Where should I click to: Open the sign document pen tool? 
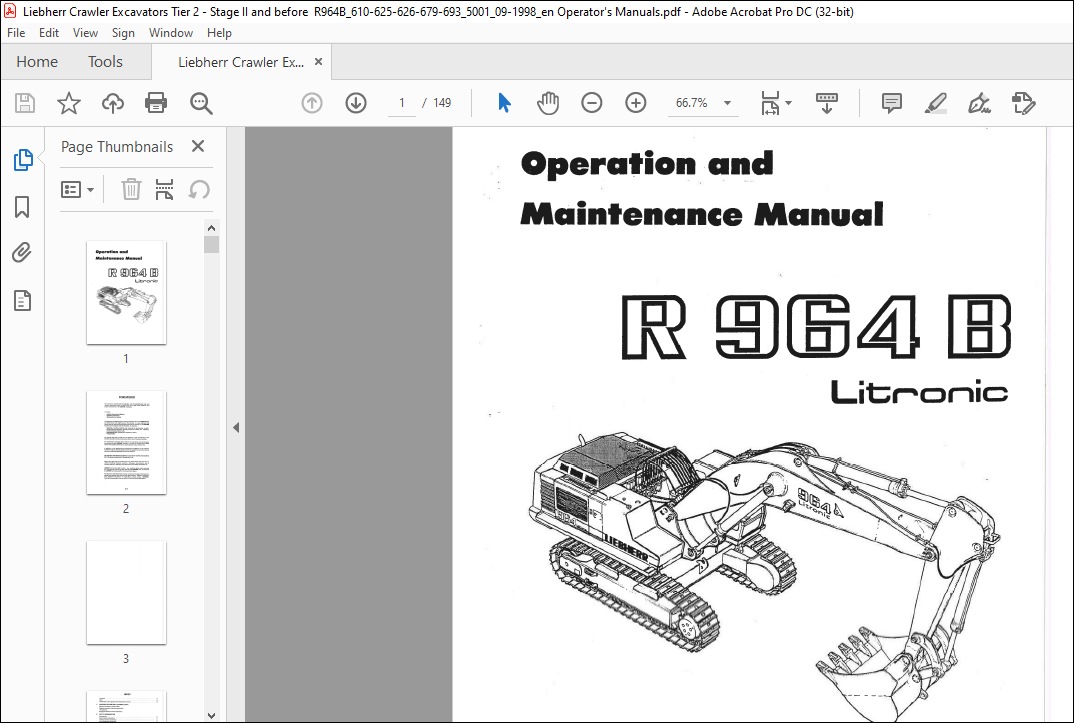click(x=979, y=103)
